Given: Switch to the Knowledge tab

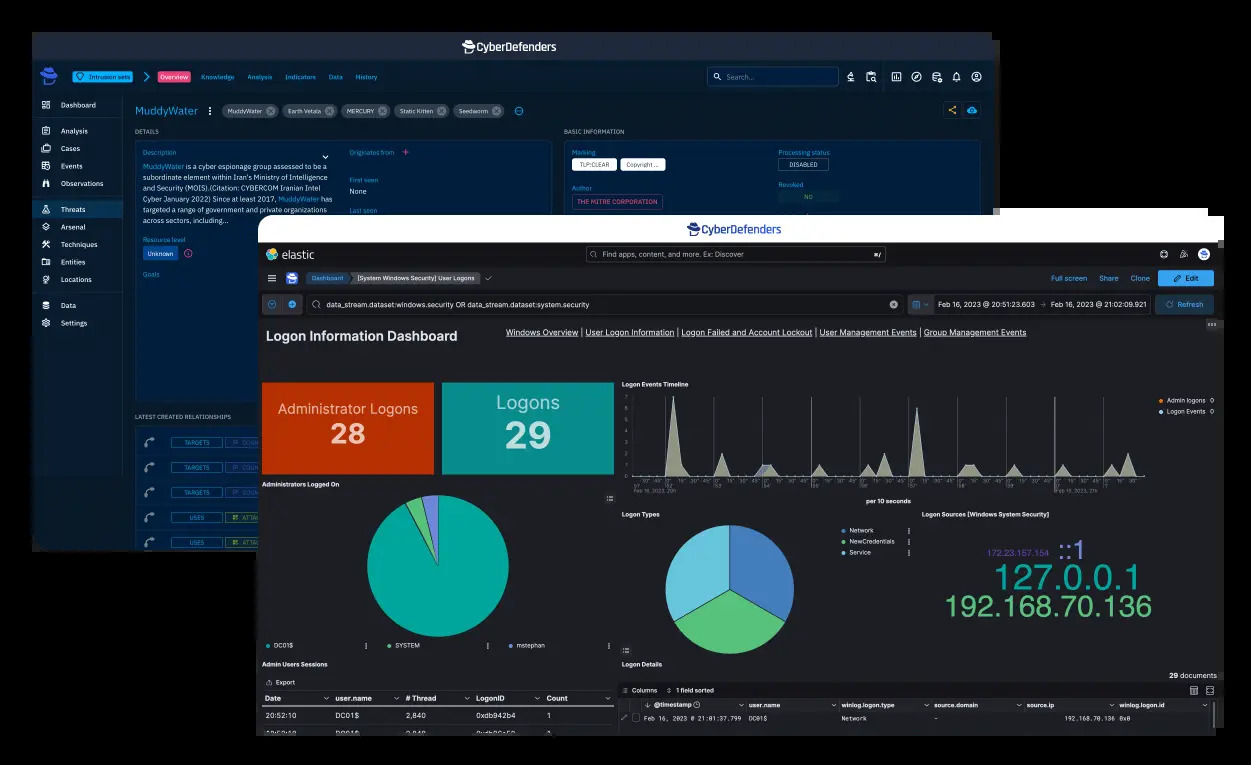Looking at the screenshot, I should 217,77.
